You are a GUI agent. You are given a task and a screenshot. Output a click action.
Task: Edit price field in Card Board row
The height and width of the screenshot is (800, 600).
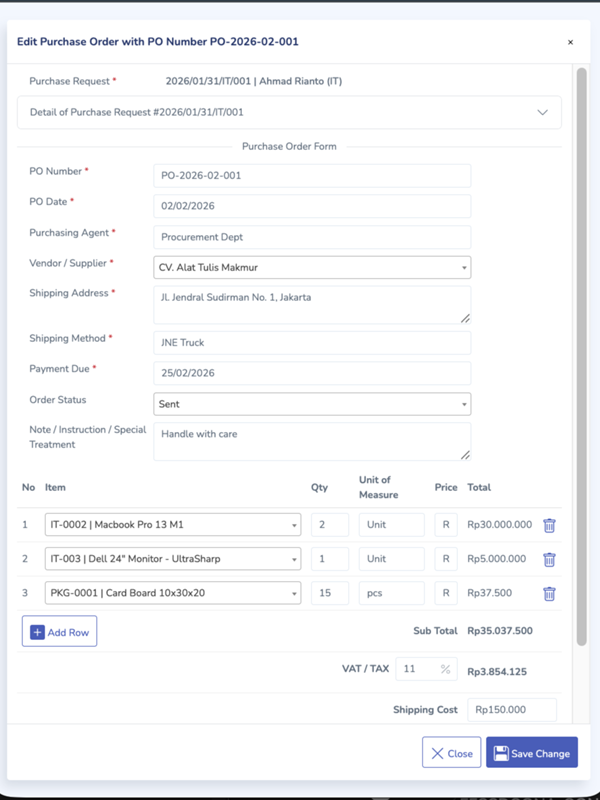click(446, 593)
